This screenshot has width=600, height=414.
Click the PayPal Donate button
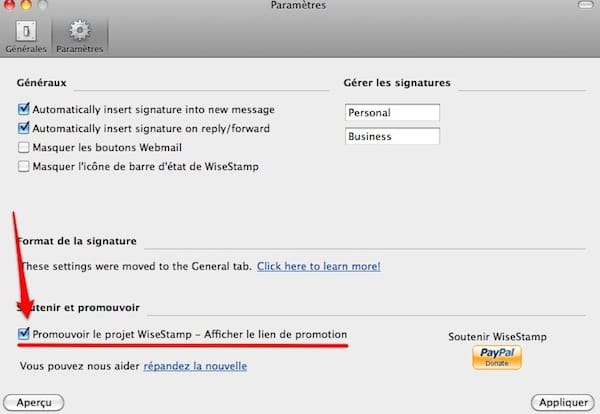point(497,357)
